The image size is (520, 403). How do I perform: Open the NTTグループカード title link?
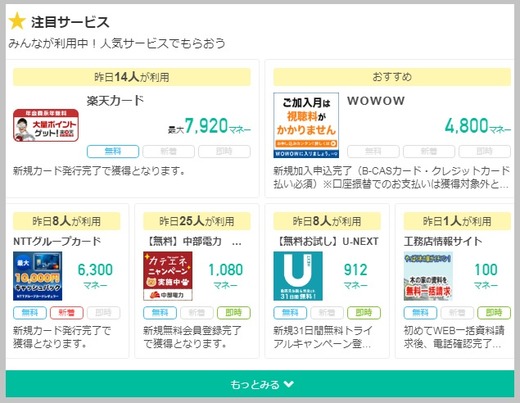click(57, 241)
